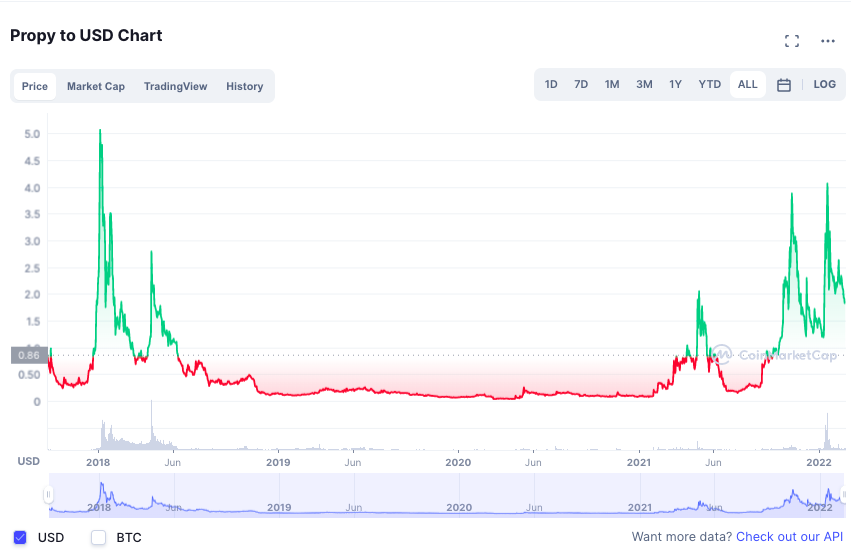Click the USD axis unit label
This screenshot has width=851, height=550.
pyautogui.click(x=29, y=461)
